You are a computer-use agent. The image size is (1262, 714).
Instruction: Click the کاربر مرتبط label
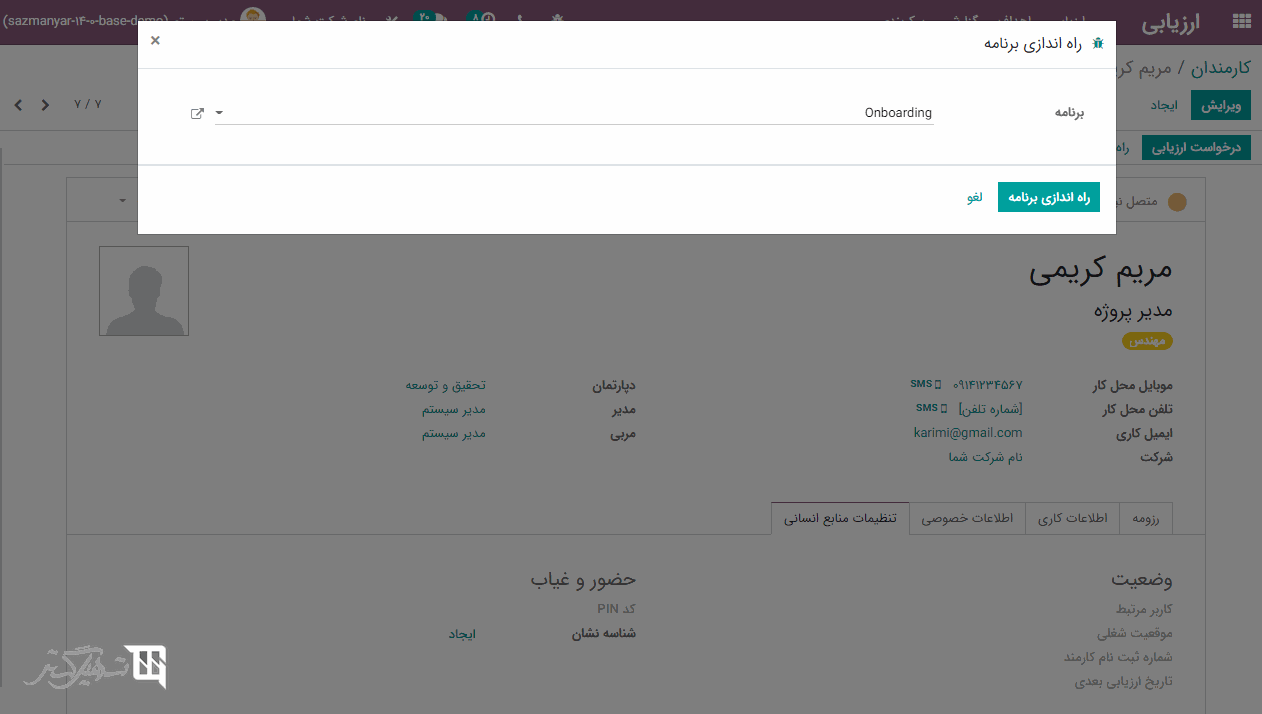click(1145, 609)
